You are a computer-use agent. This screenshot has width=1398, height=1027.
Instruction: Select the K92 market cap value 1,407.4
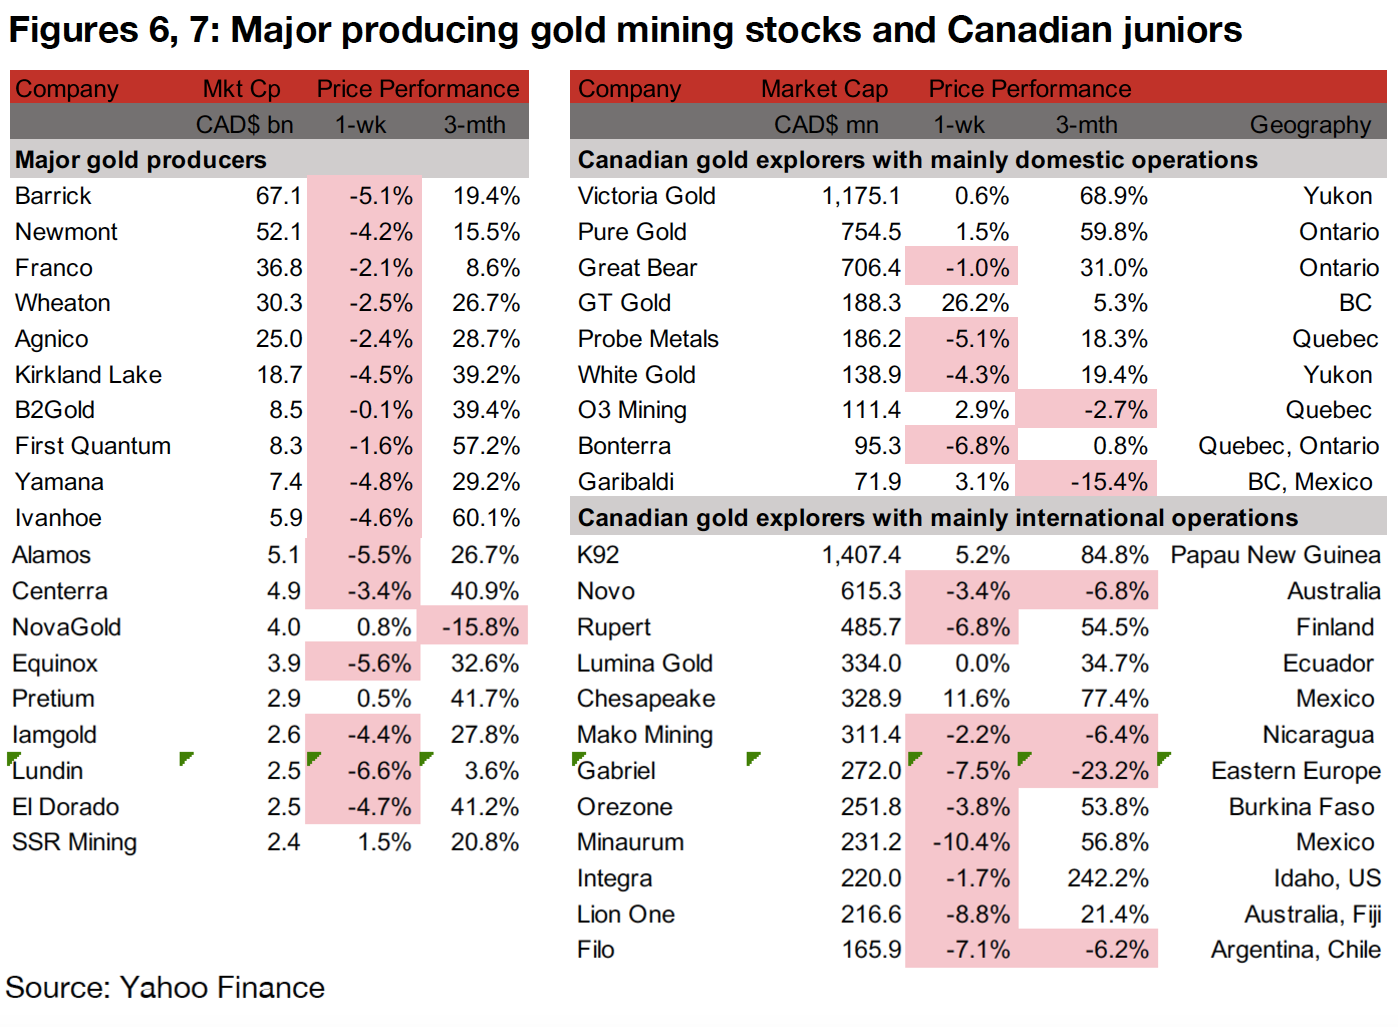(861, 555)
